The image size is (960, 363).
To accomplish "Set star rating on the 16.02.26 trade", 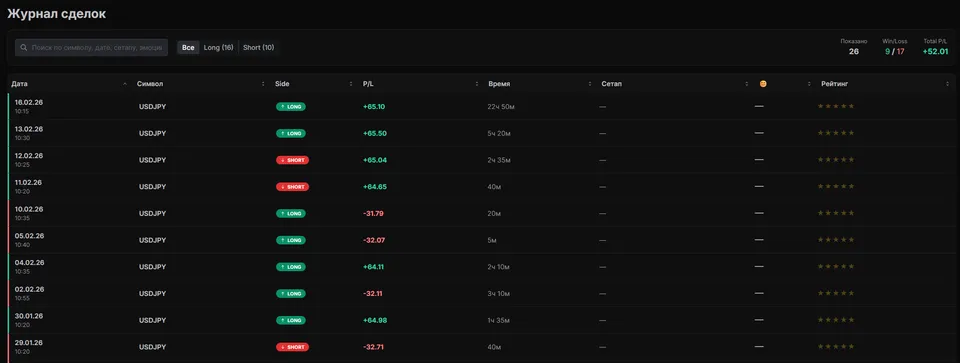I will coord(836,106).
